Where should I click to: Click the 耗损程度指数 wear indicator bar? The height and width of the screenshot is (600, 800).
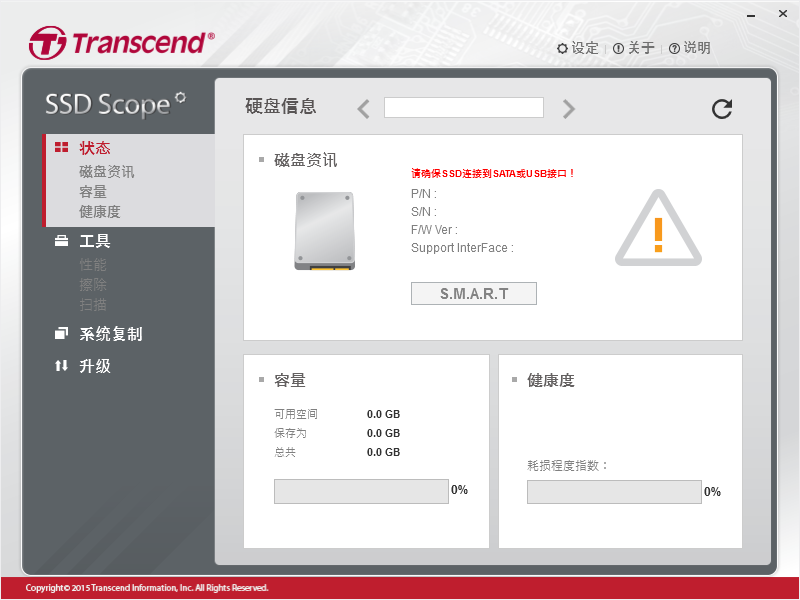(613, 491)
